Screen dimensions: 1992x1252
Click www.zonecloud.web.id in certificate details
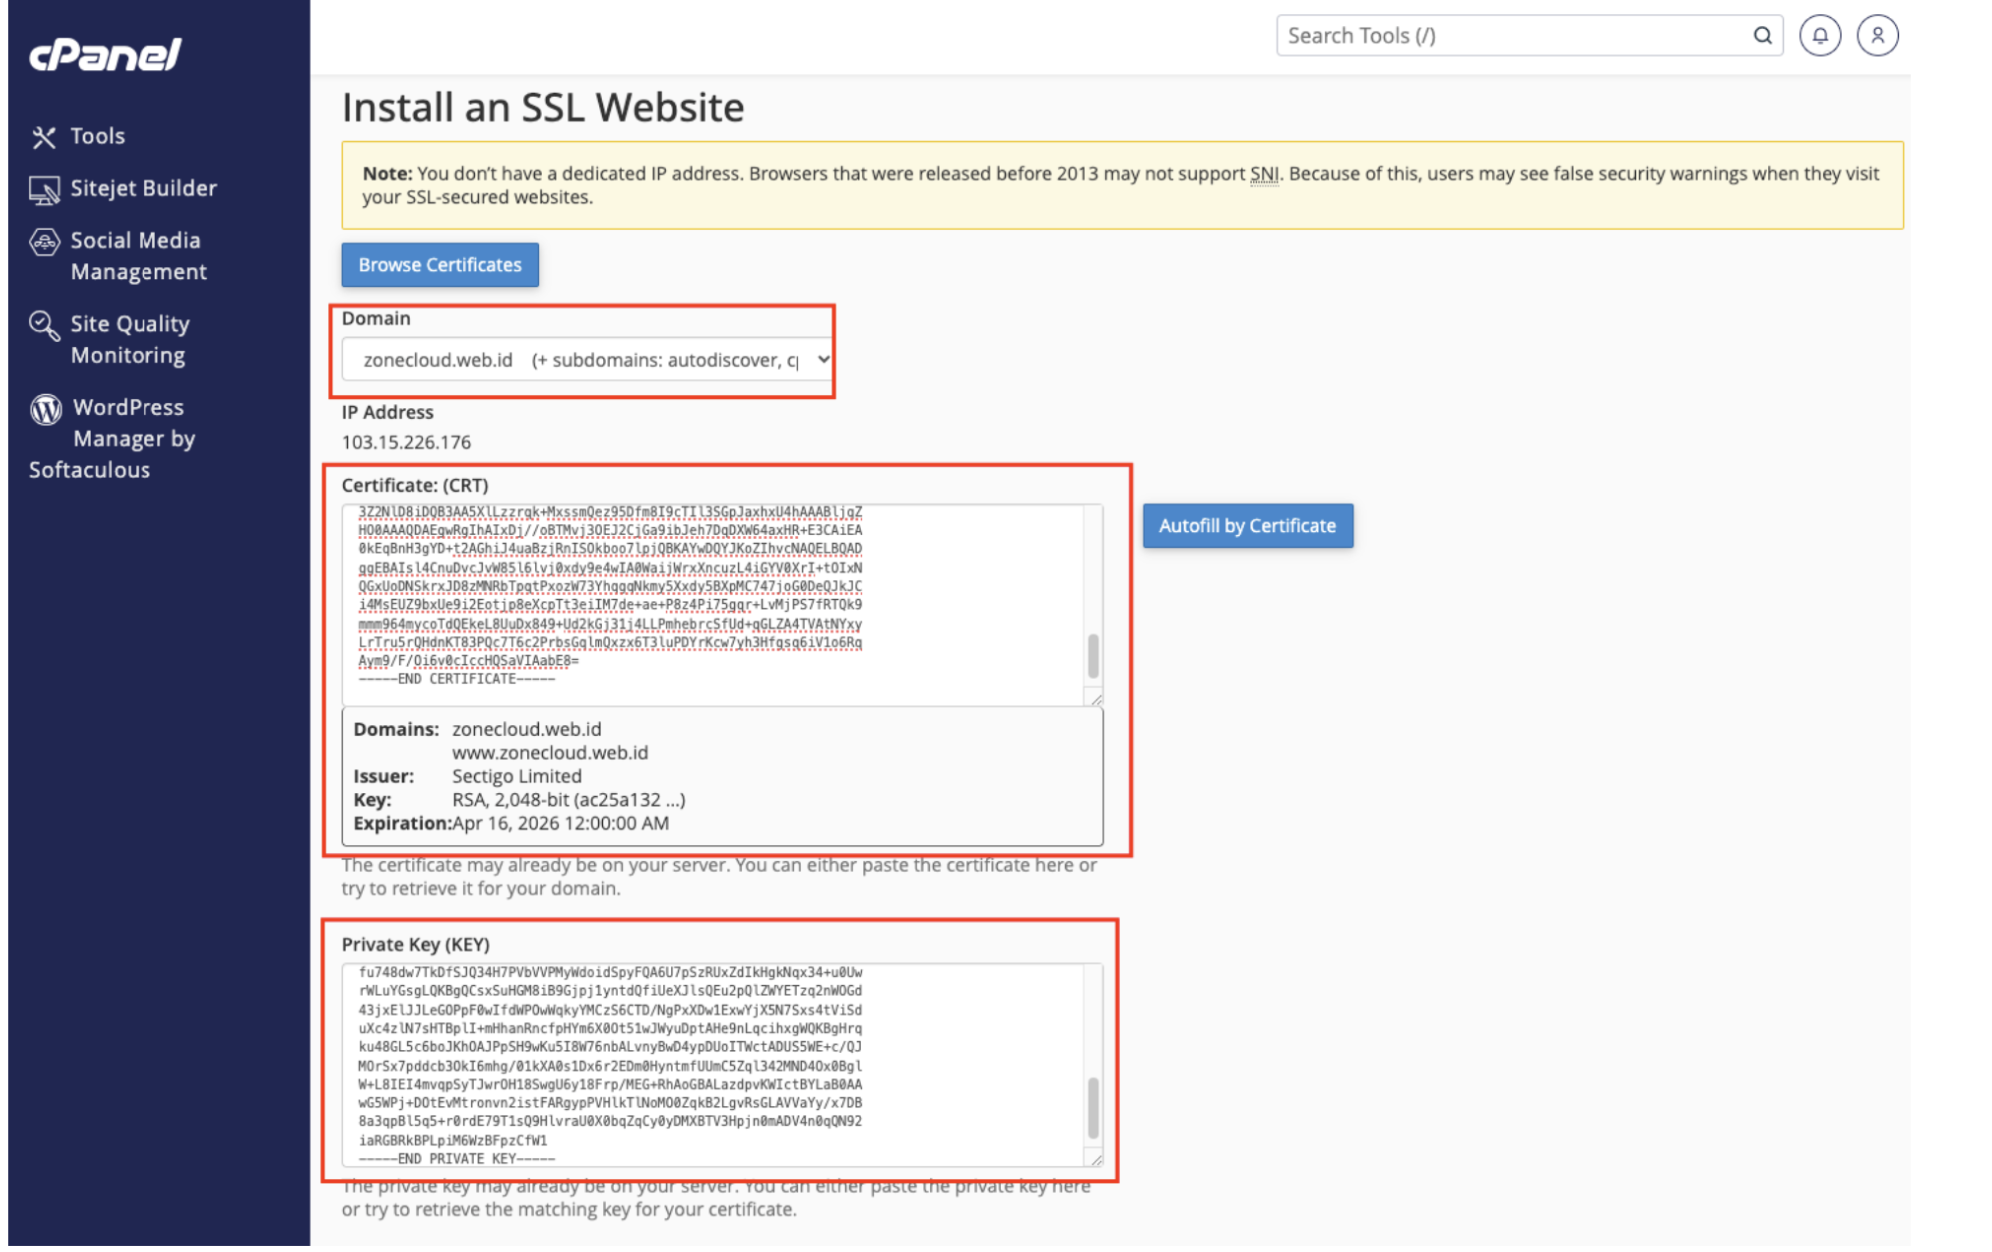[x=550, y=753]
